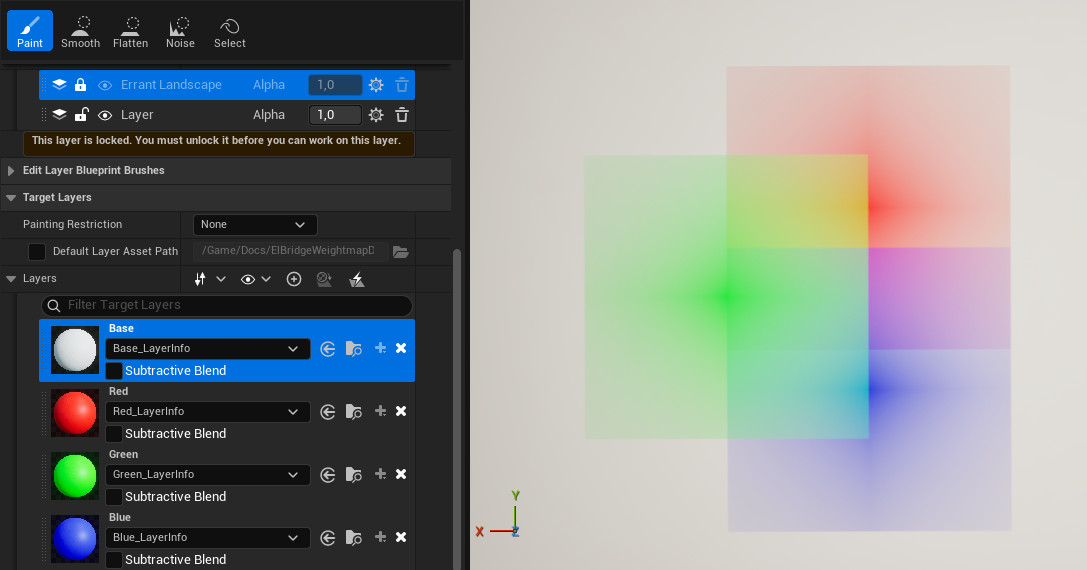1087x570 pixels.
Task: Open the Blue_LayerInfo dropdown
Action: tap(207, 538)
